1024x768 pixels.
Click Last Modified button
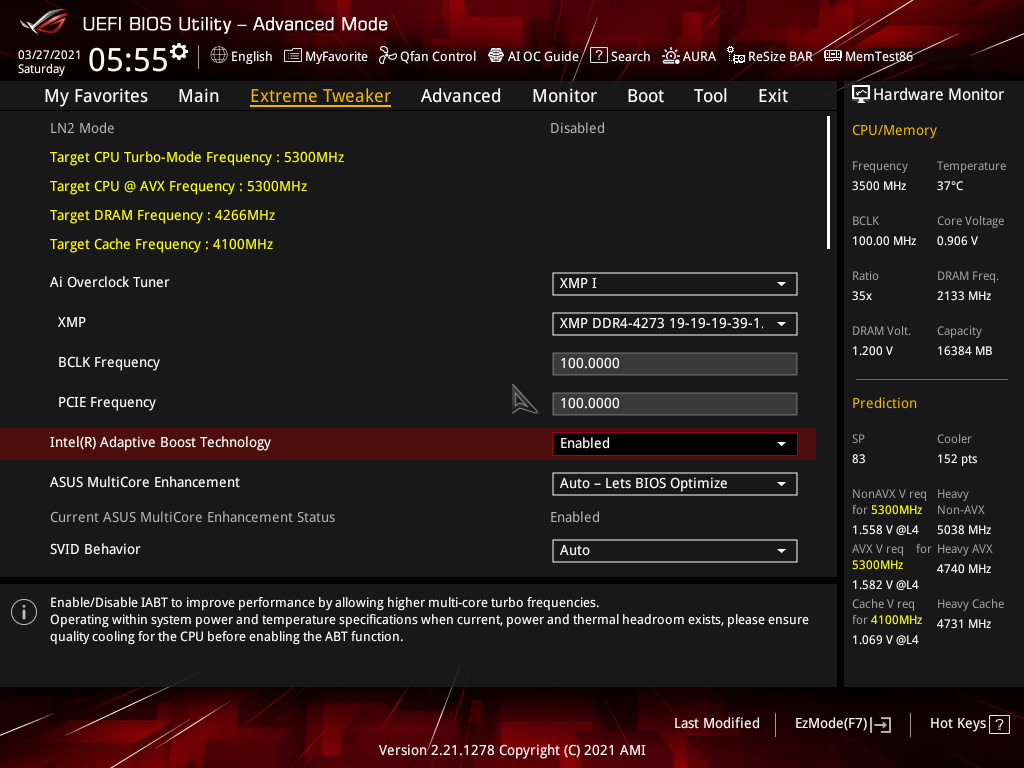tap(716, 724)
